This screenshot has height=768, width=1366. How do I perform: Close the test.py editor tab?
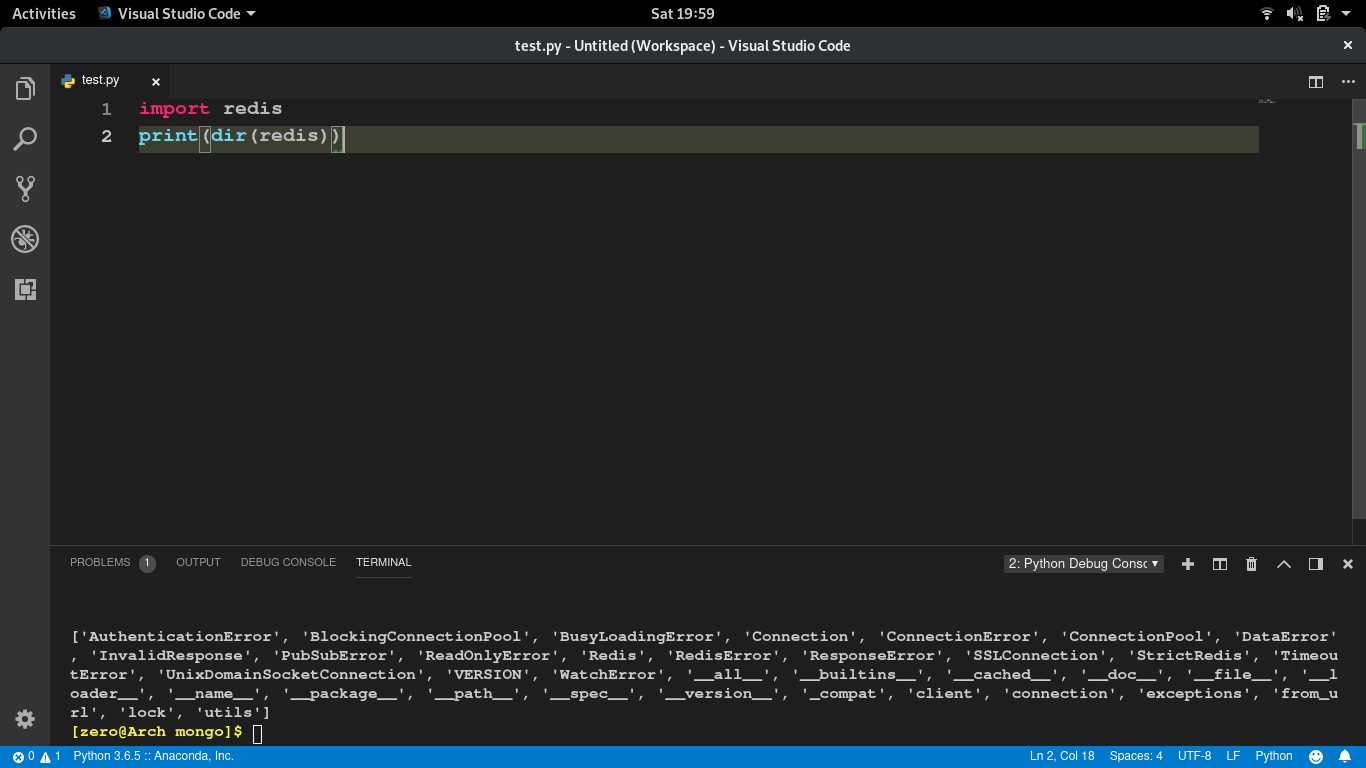[156, 81]
